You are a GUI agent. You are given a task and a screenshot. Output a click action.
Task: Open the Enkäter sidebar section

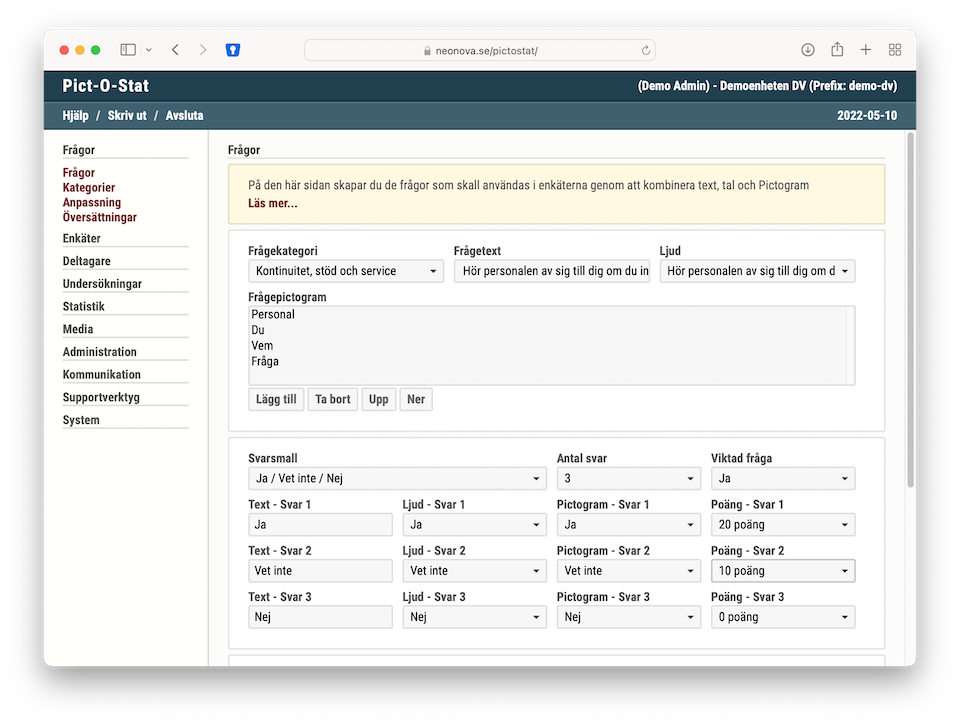82,239
